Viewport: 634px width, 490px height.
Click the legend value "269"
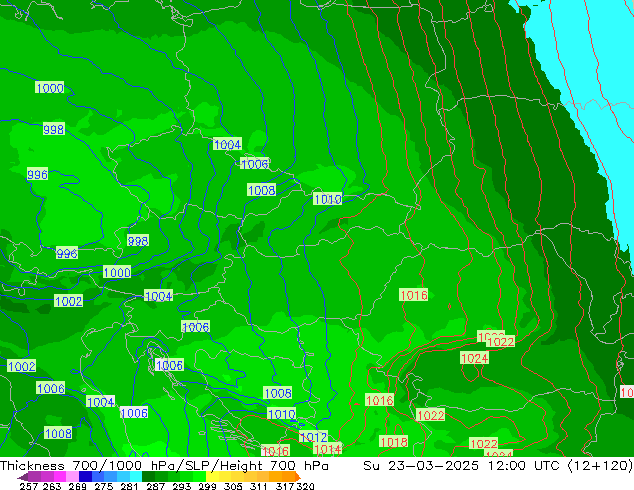[x=78, y=486]
